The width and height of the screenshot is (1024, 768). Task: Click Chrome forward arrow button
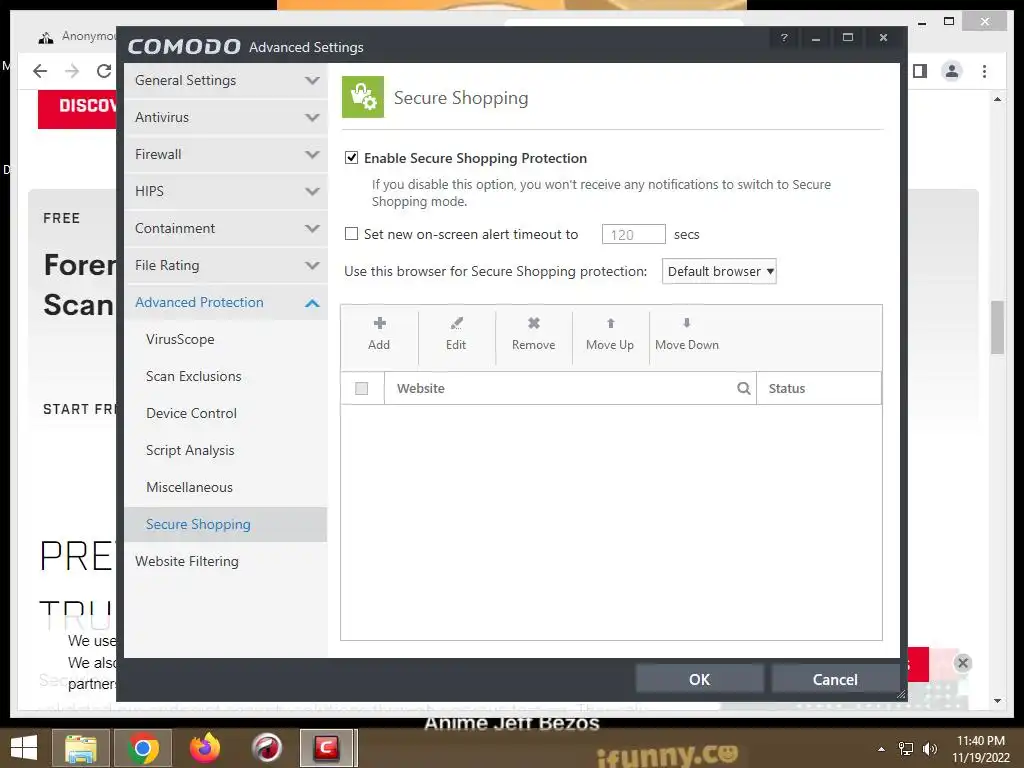[x=72, y=71]
